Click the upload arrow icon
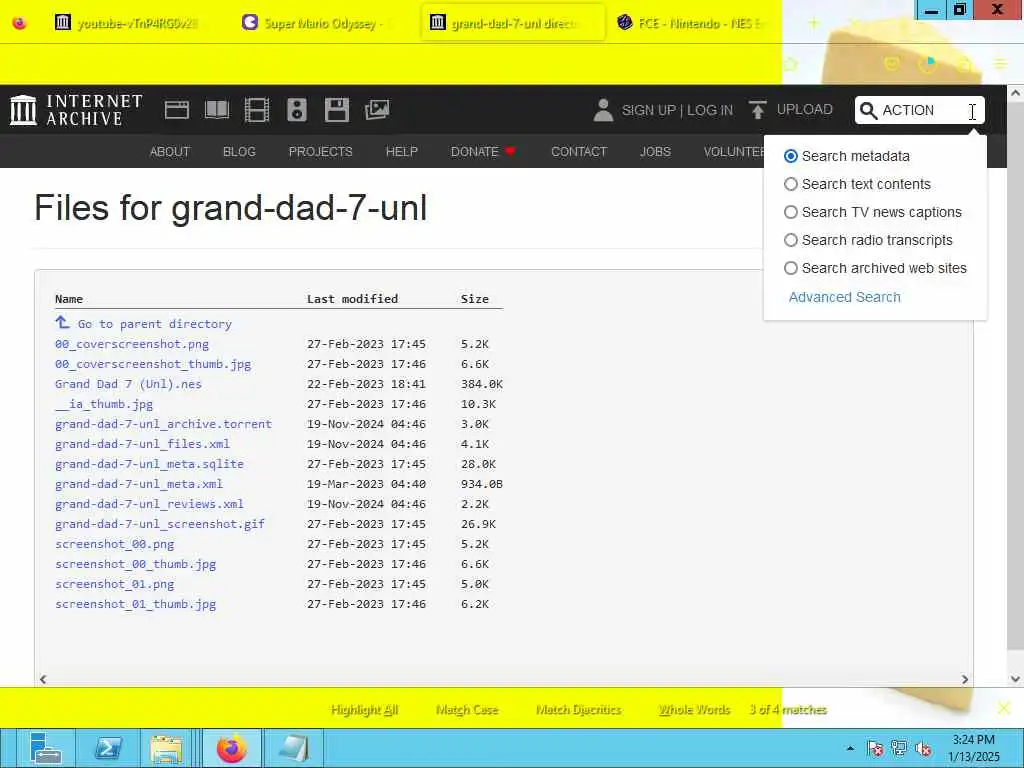Screen dimensions: 1024x768 [758, 110]
